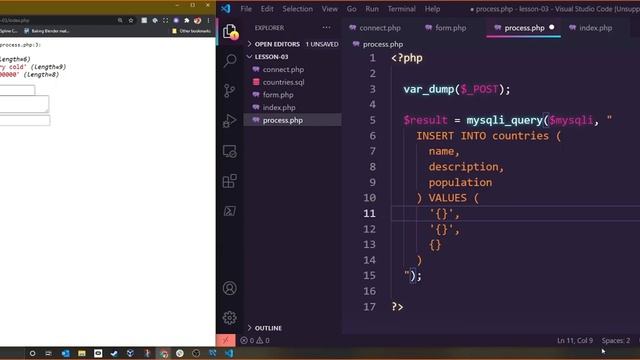Click the fullscreen-frame browser extension icon

point(165,20)
